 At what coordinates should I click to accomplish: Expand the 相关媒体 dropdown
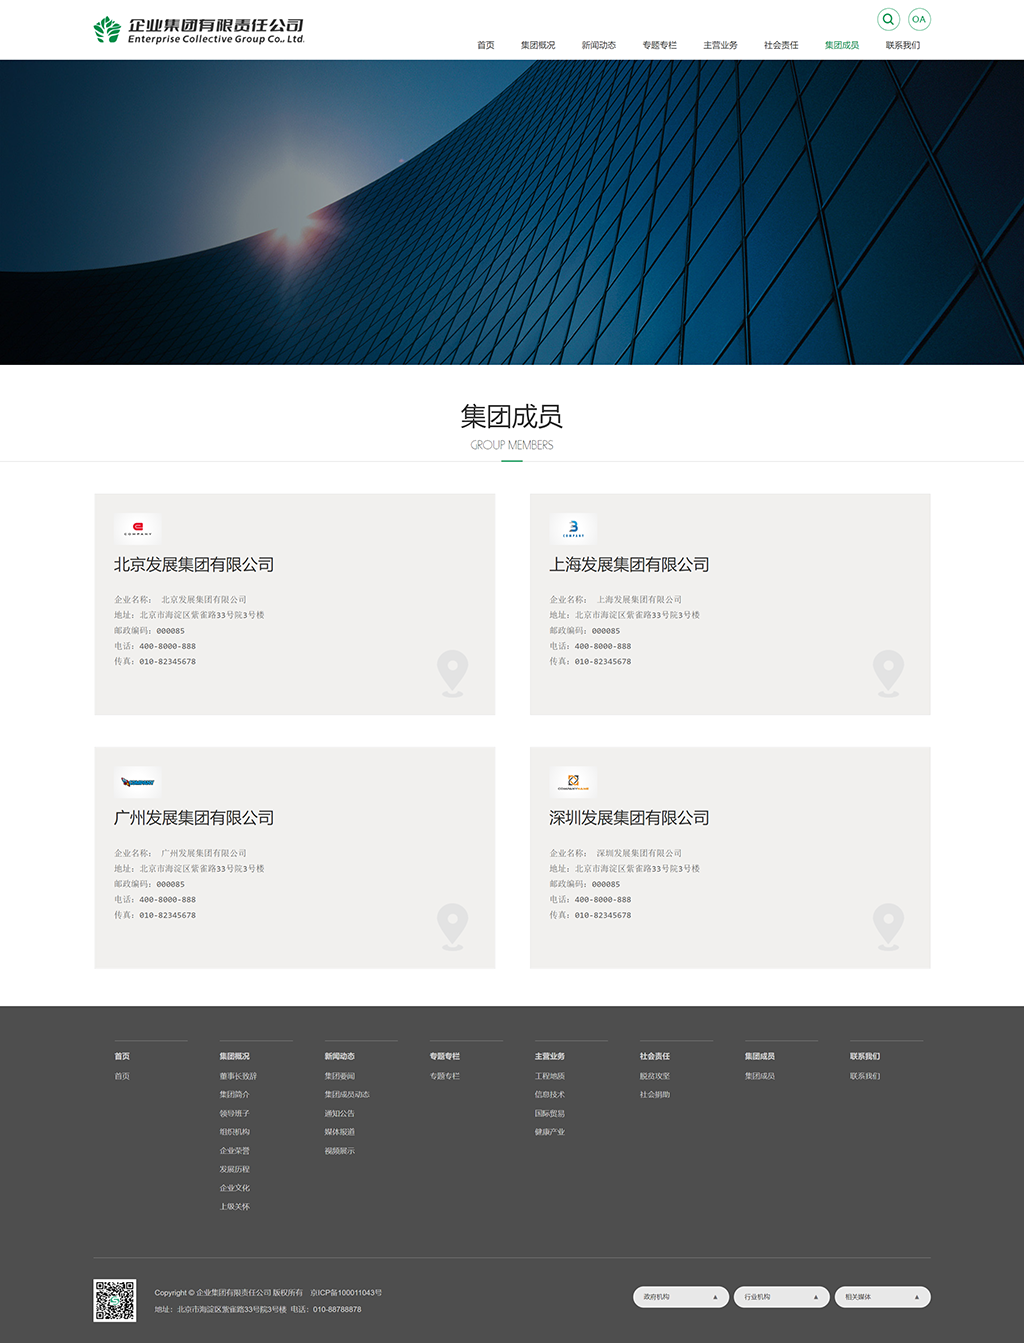[882, 1297]
